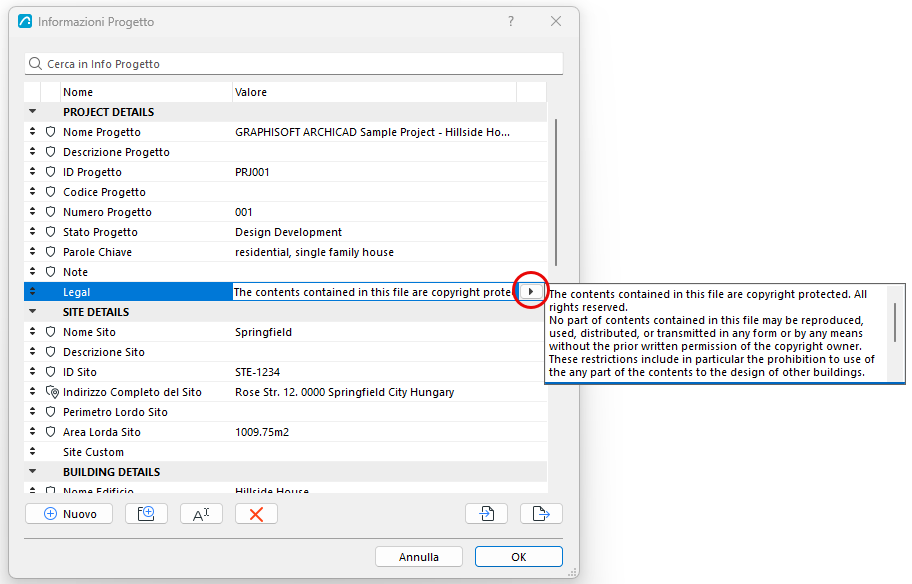Viewport: 912px width, 584px height.
Task: Confirm the dialog with OK
Action: [x=519, y=557]
